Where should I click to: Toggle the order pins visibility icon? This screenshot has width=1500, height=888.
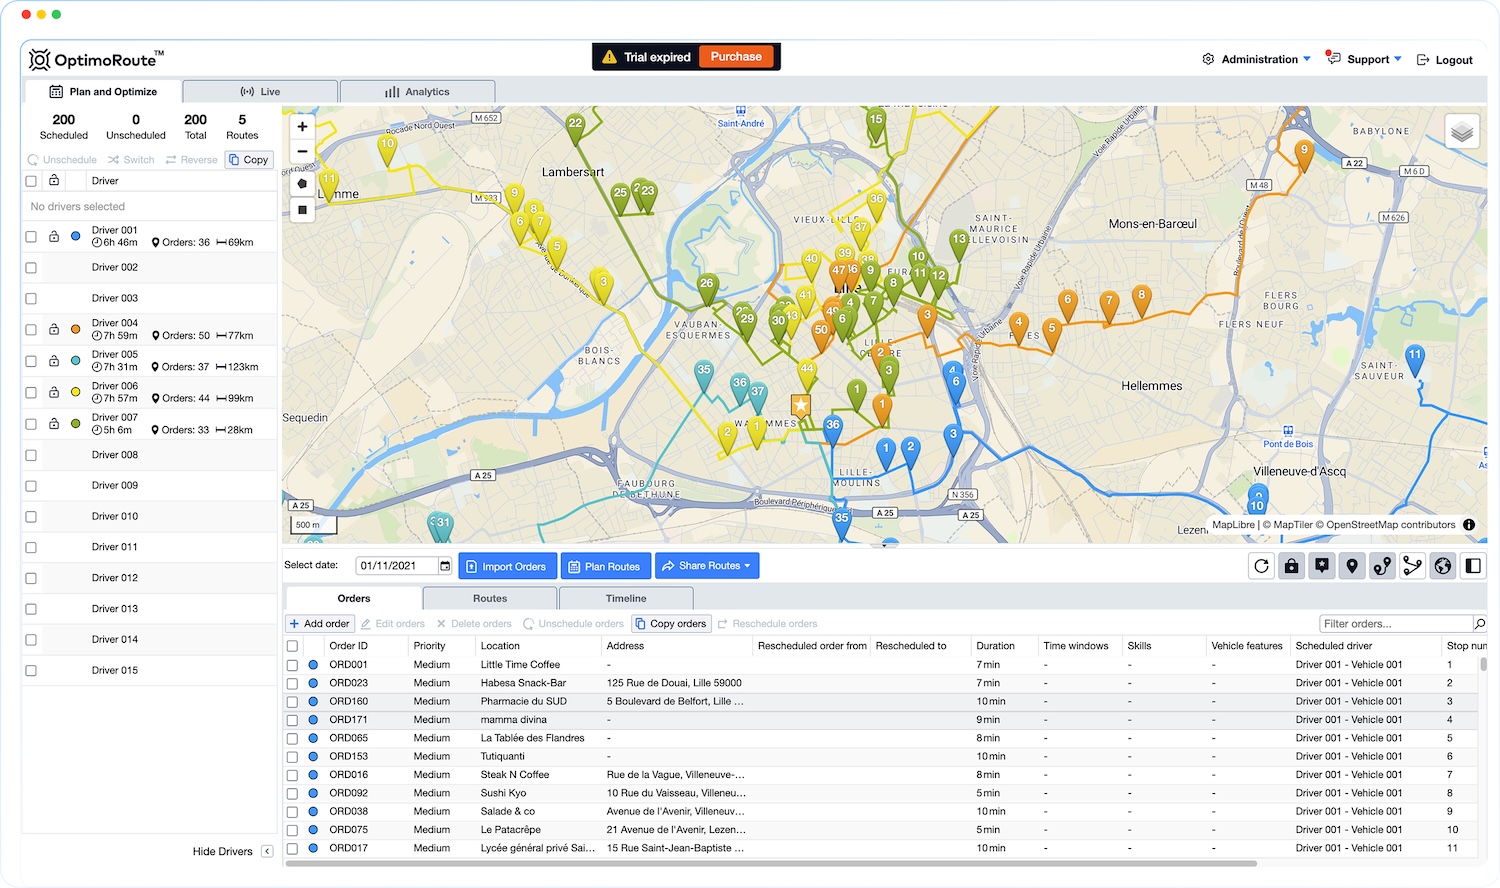click(x=1352, y=565)
